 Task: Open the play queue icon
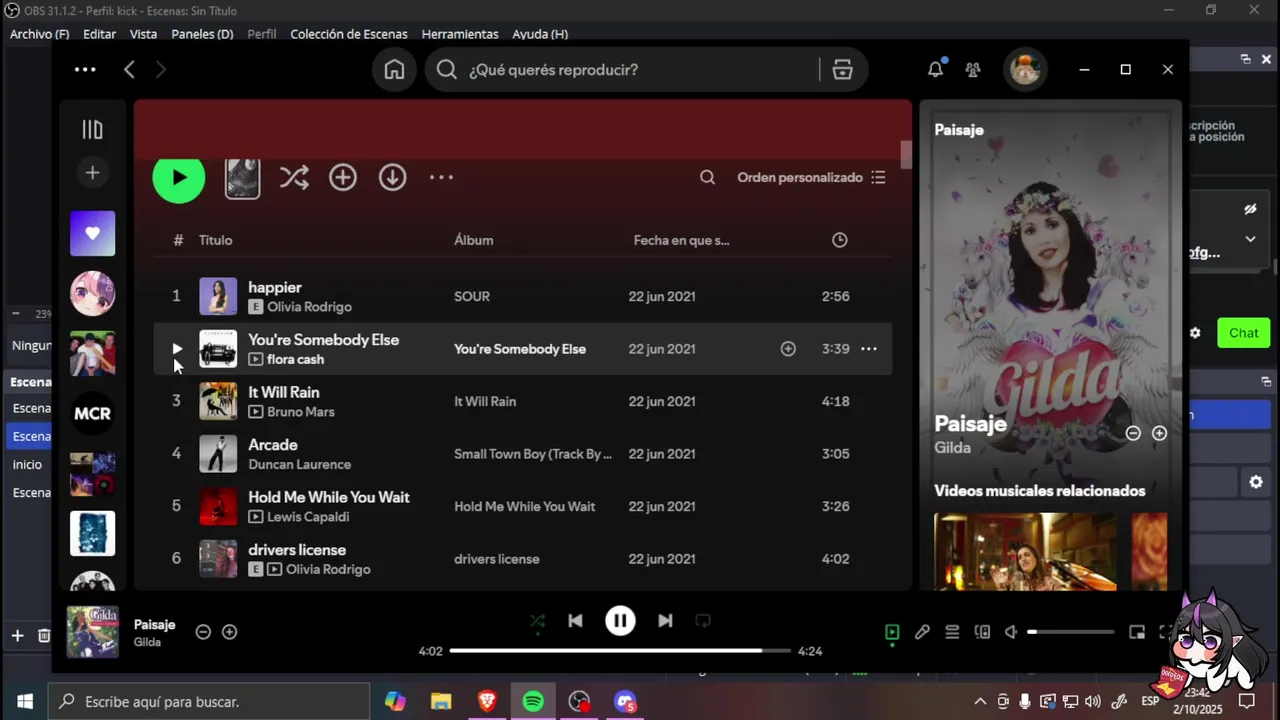(x=952, y=632)
